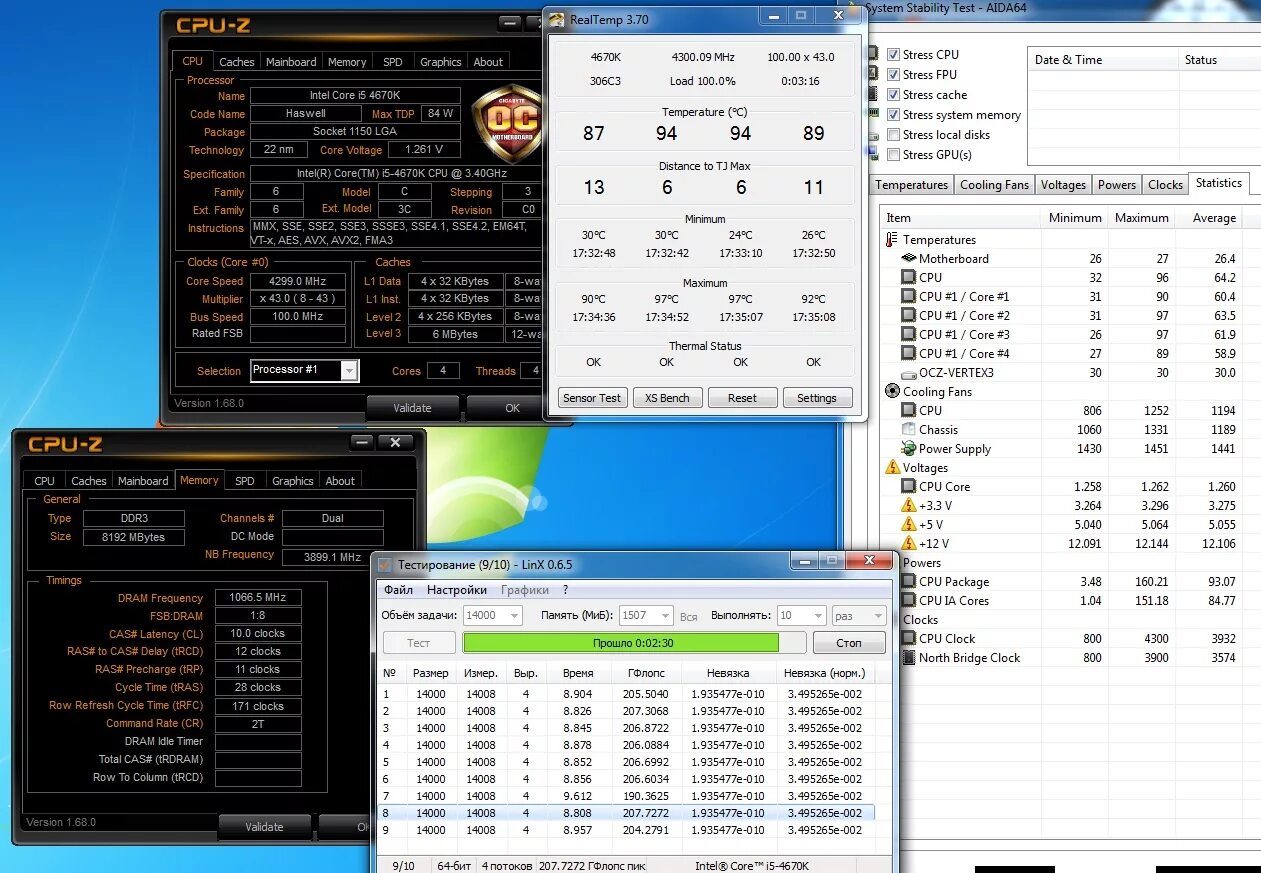1261x873 pixels.
Task: Open the ? help menu in LinX
Action: (x=565, y=590)
